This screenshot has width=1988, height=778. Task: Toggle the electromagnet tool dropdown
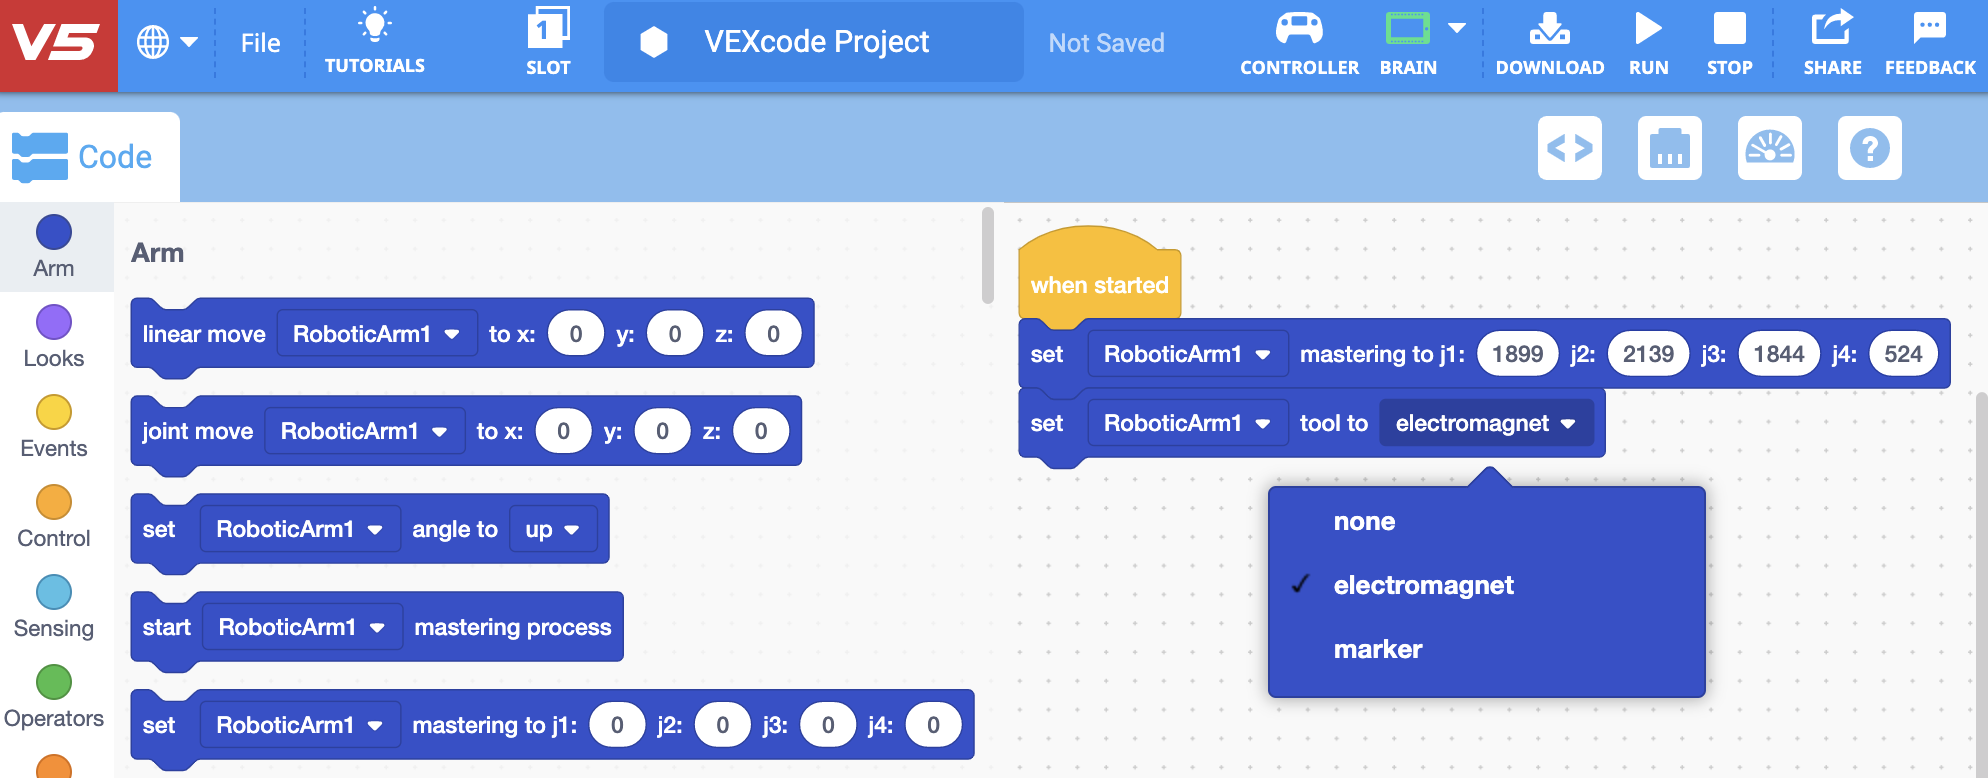(x=1486, y=423)
